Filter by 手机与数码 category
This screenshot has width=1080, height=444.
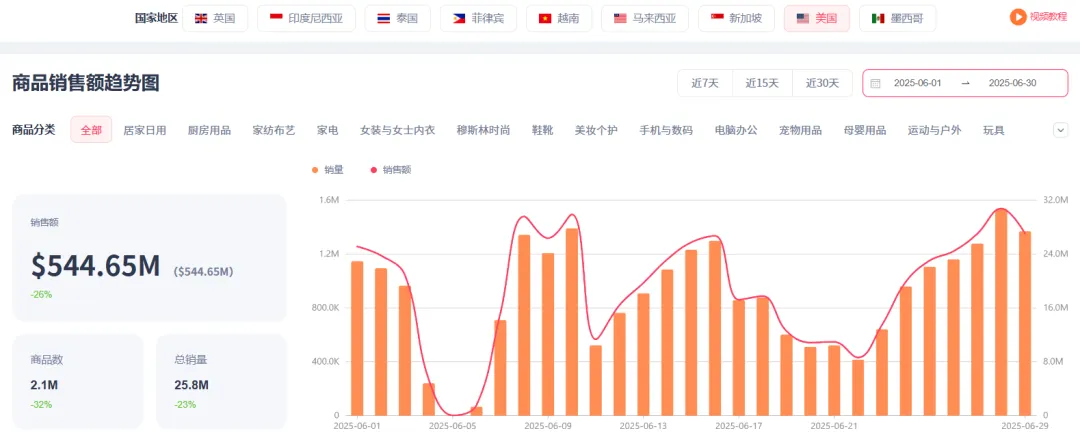[666, 130]
